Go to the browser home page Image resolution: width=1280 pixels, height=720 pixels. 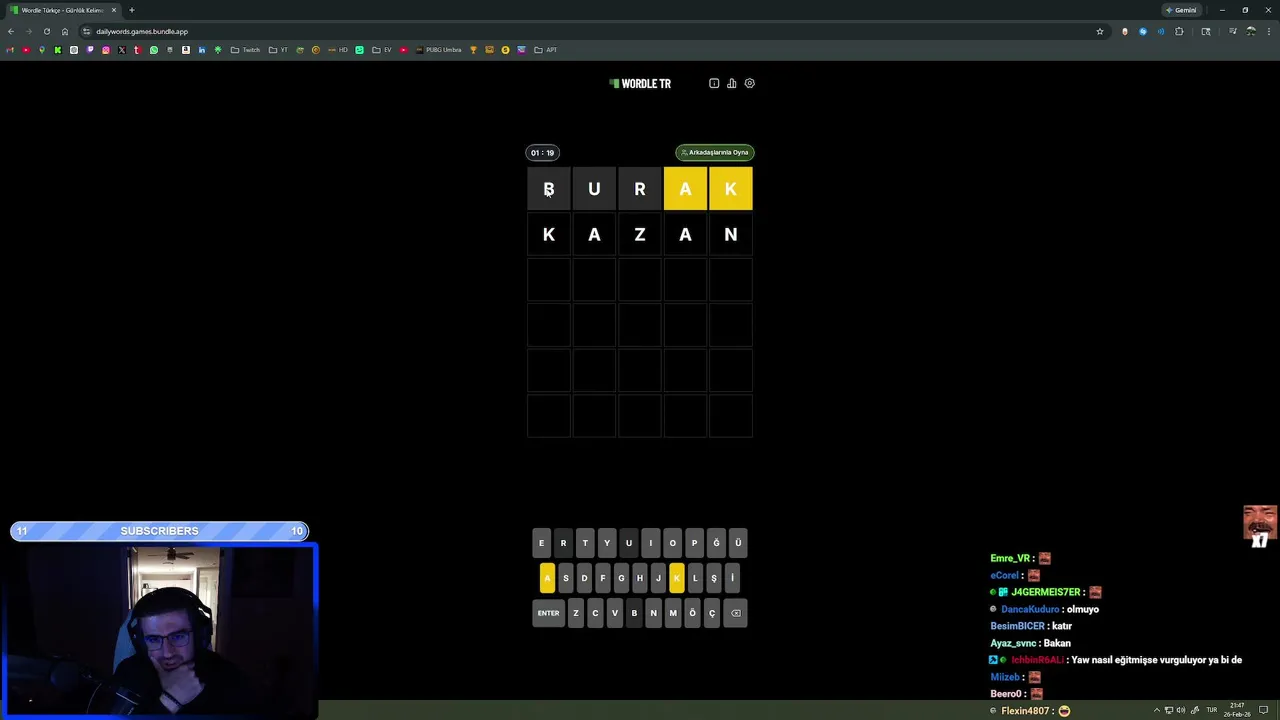click(x=65, y=31)
